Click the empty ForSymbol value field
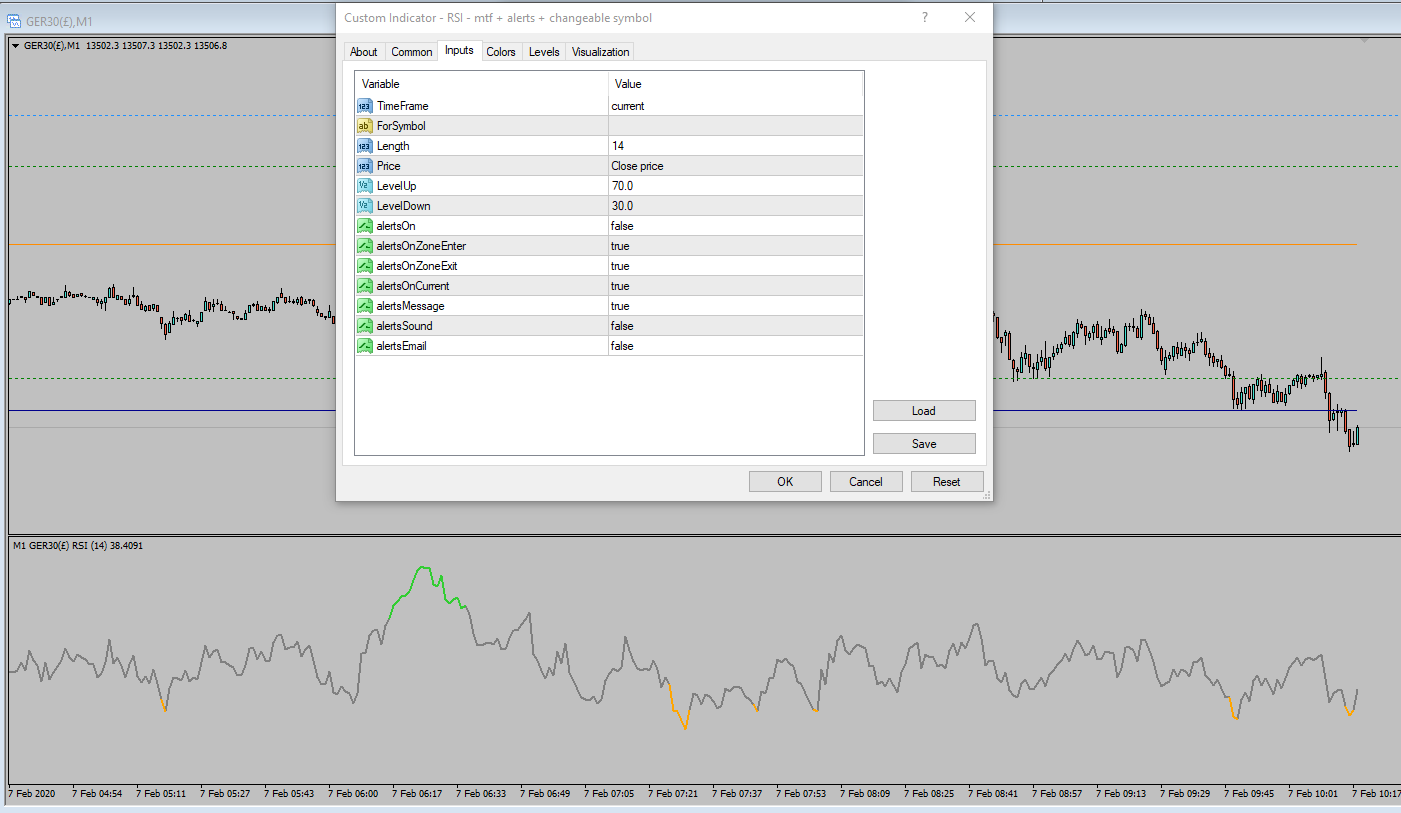Viewport: 1401px width, 813px height. [736, 126]
